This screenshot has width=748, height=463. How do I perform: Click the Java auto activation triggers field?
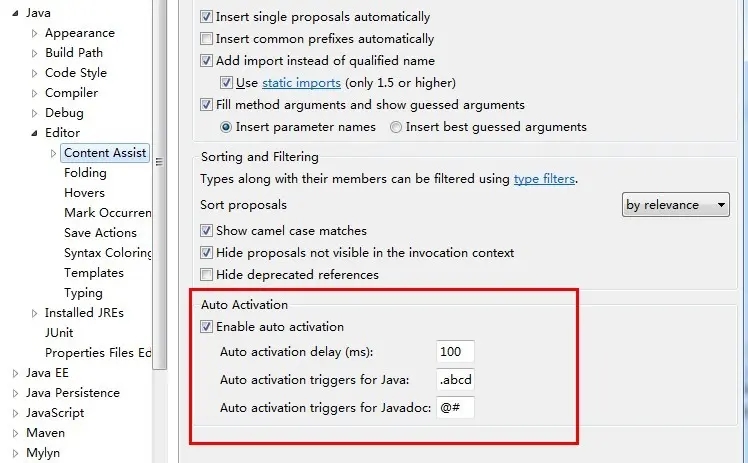pyautogui.click(x=455, y=380)
